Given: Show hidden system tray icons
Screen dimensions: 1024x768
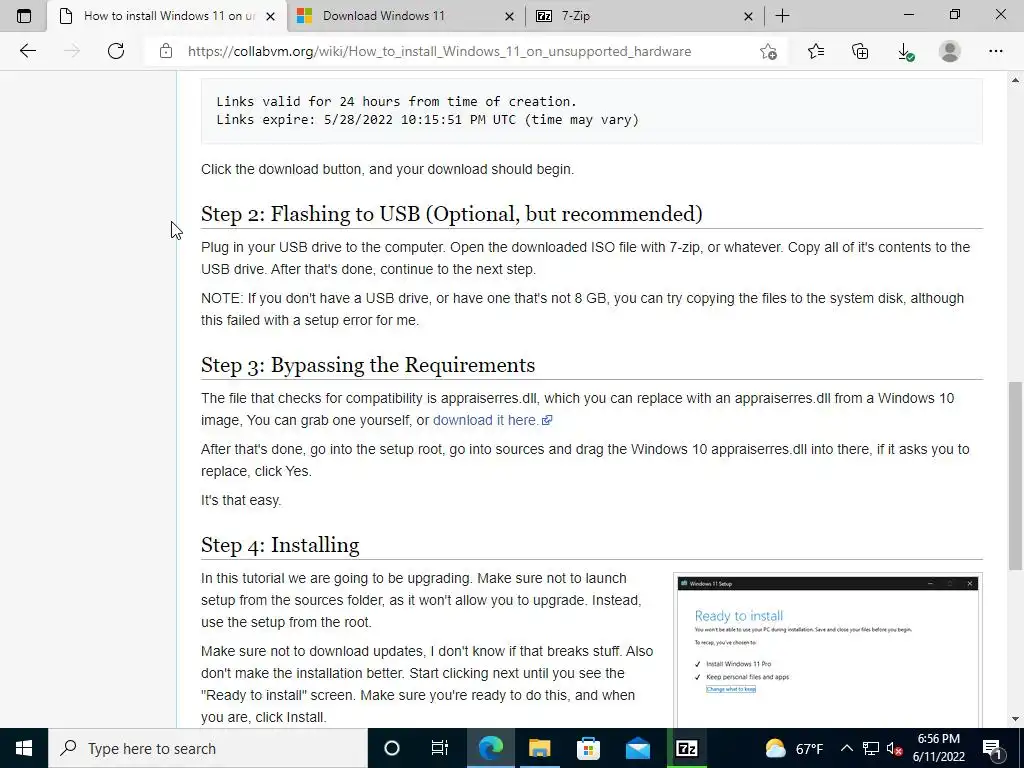Looking at the screenshot, I should [x=846, y=748].
